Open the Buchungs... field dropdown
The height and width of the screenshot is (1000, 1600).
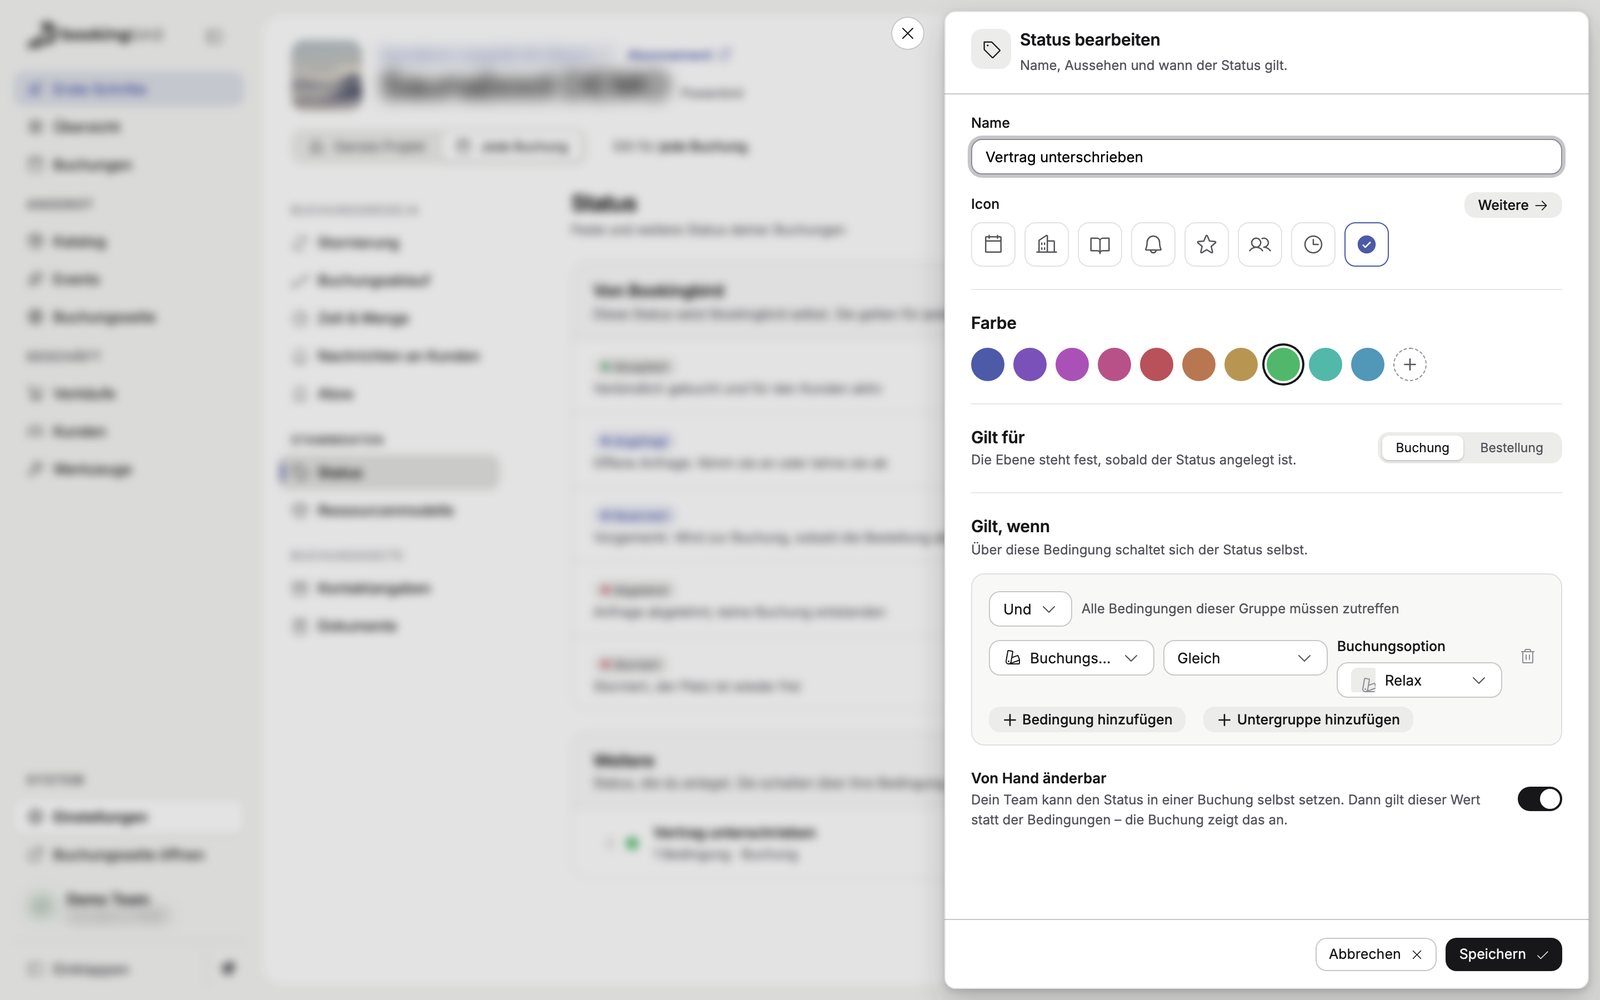pyautogui.click(x=1071, y=658)
